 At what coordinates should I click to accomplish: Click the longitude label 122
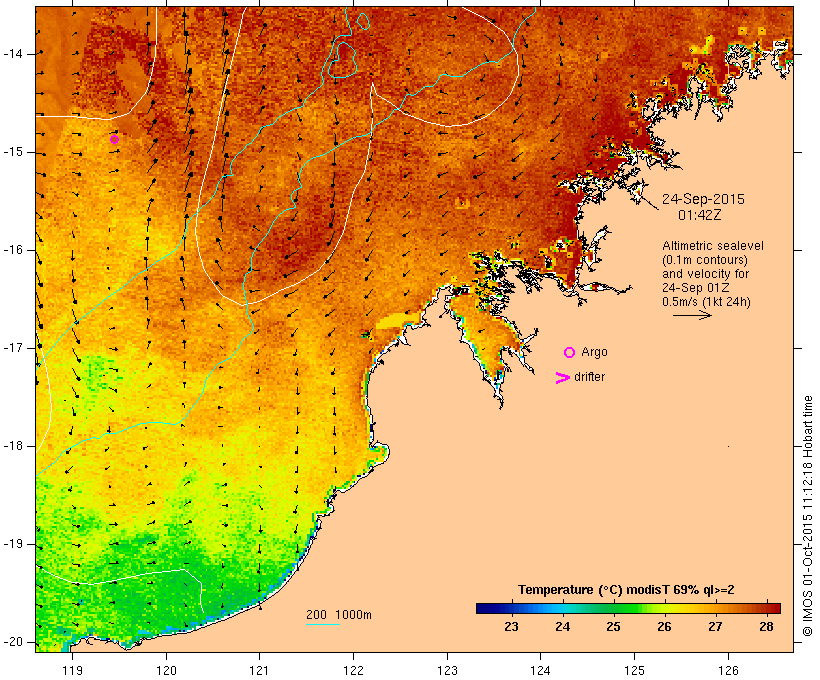tap(353, 670)
